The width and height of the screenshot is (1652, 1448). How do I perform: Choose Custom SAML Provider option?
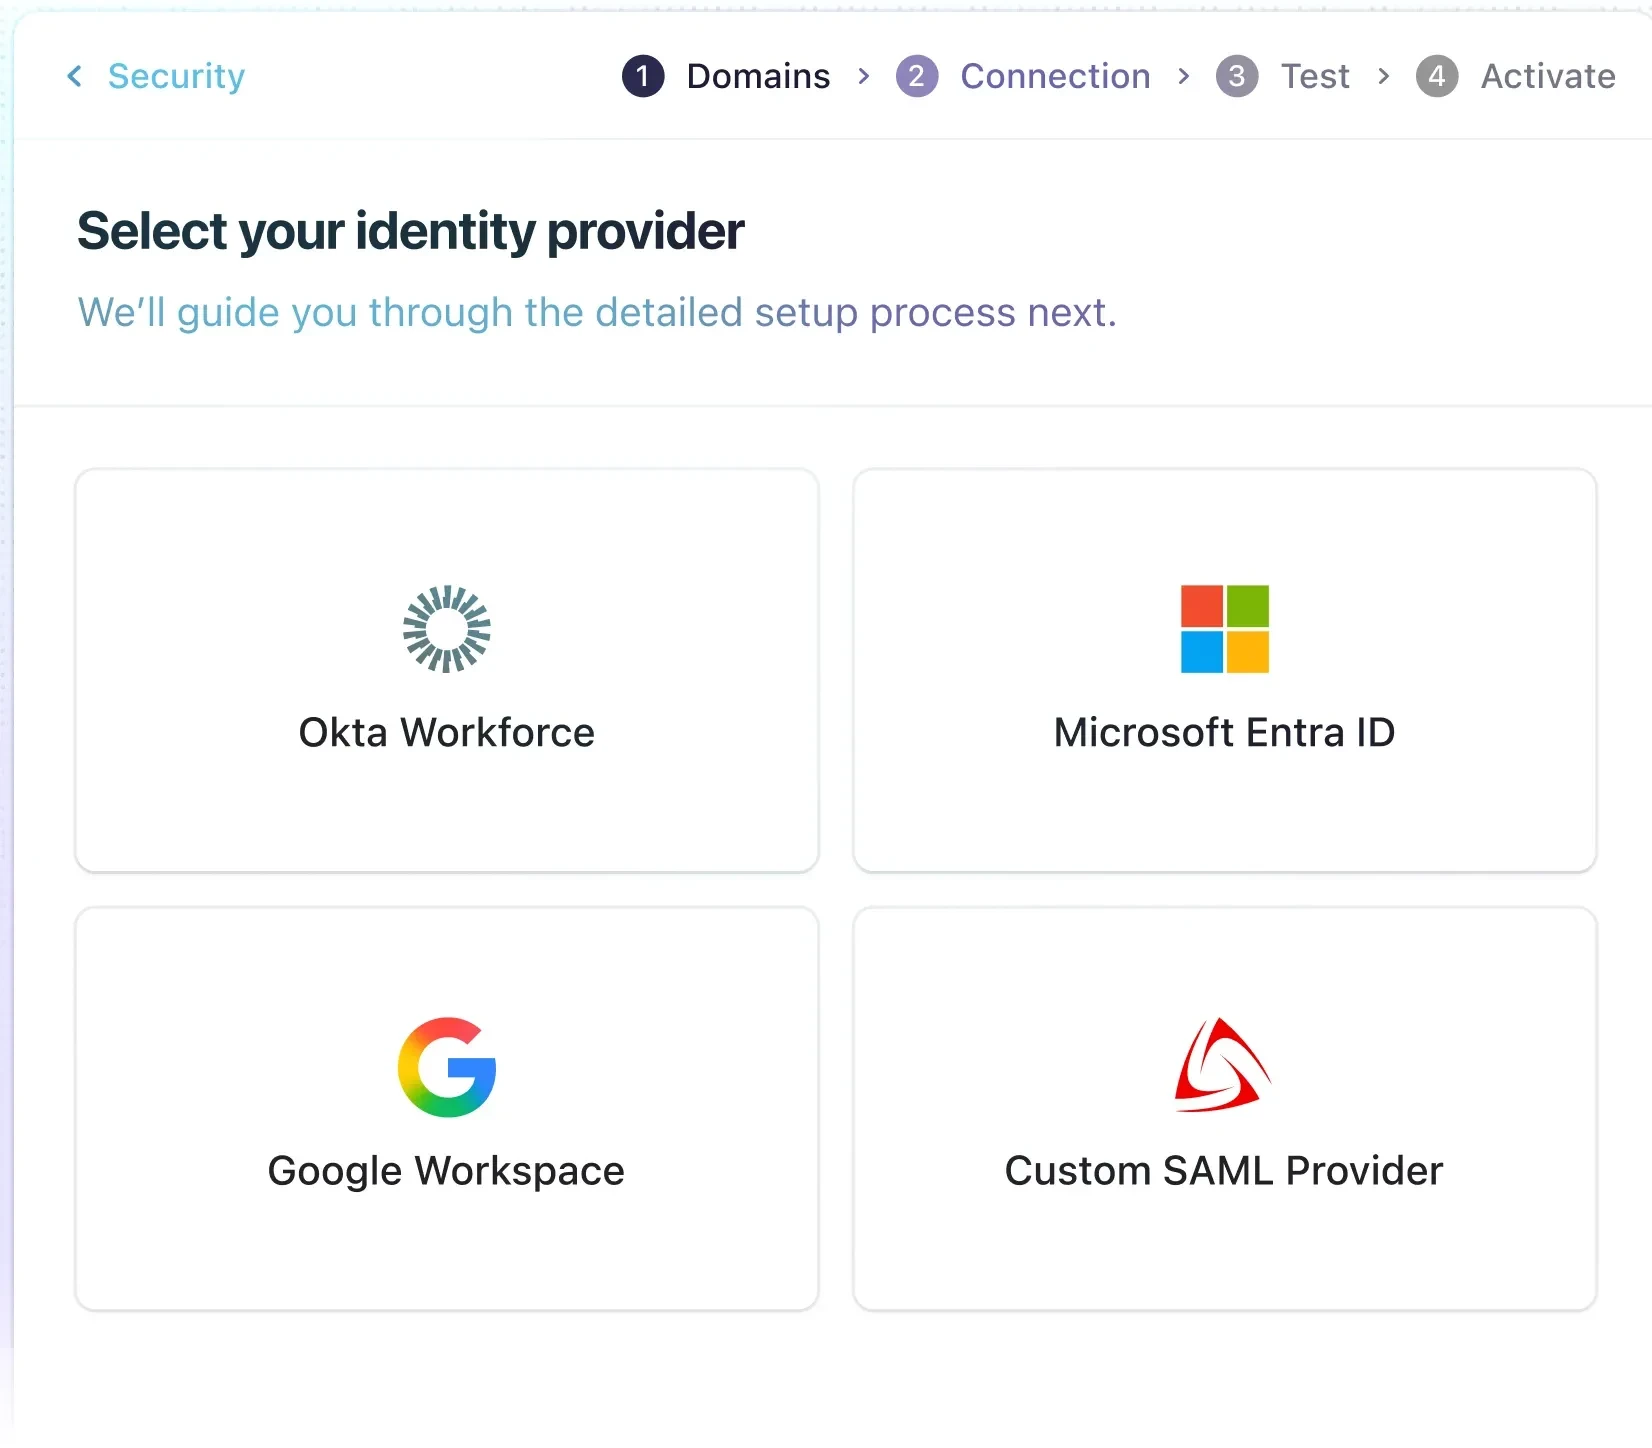pyautogui.click(x=1225, y=1109)
